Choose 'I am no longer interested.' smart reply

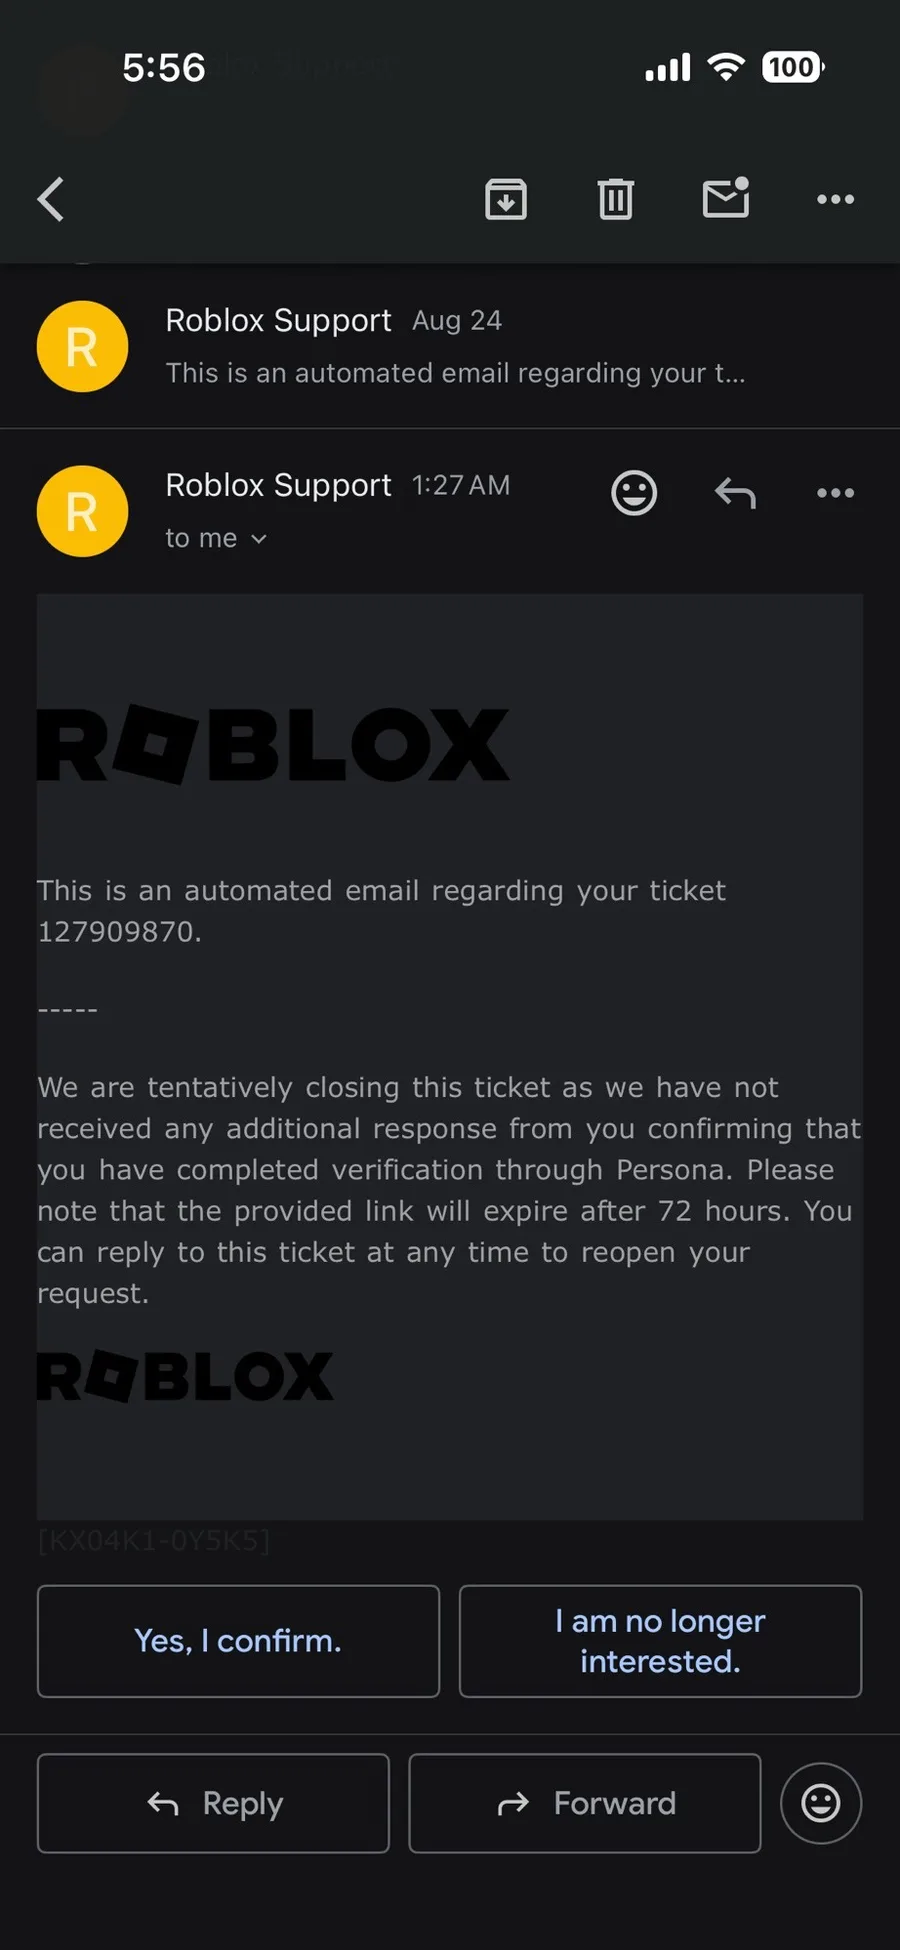660,1641
